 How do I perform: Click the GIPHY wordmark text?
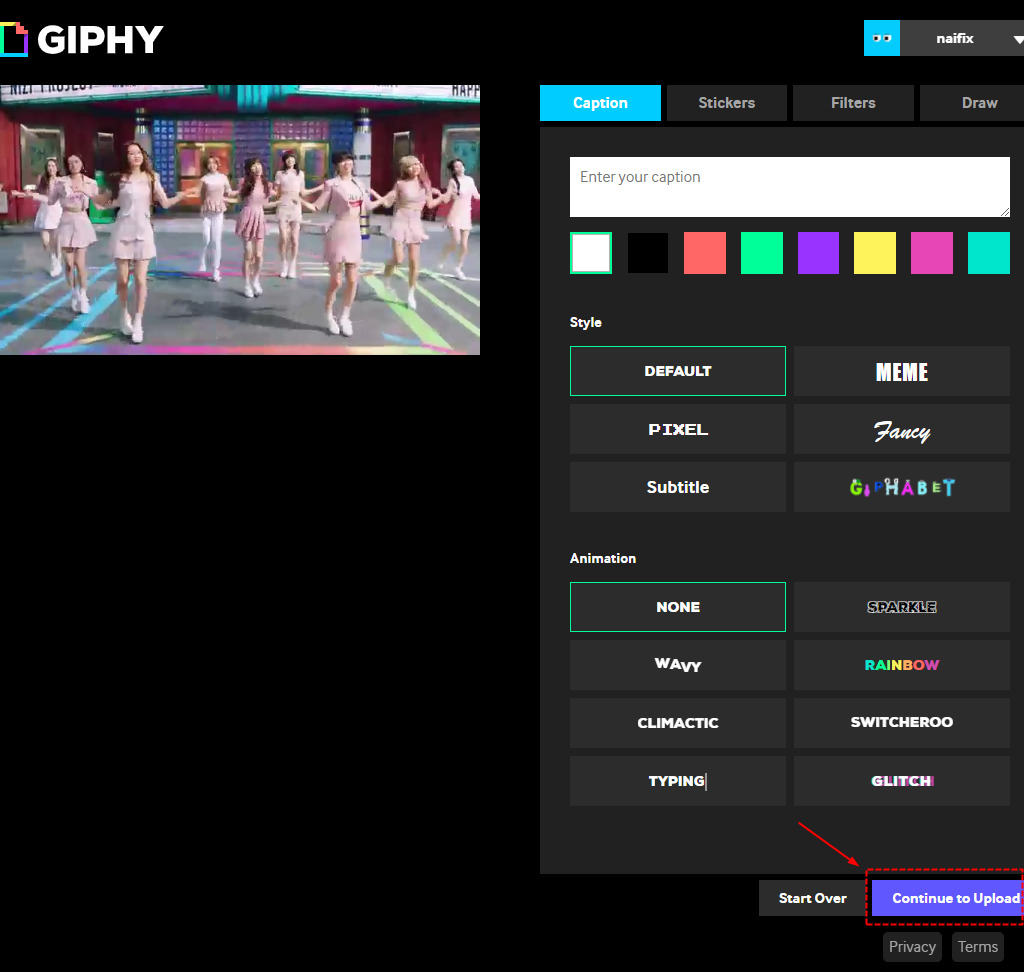tap(100, 40)
